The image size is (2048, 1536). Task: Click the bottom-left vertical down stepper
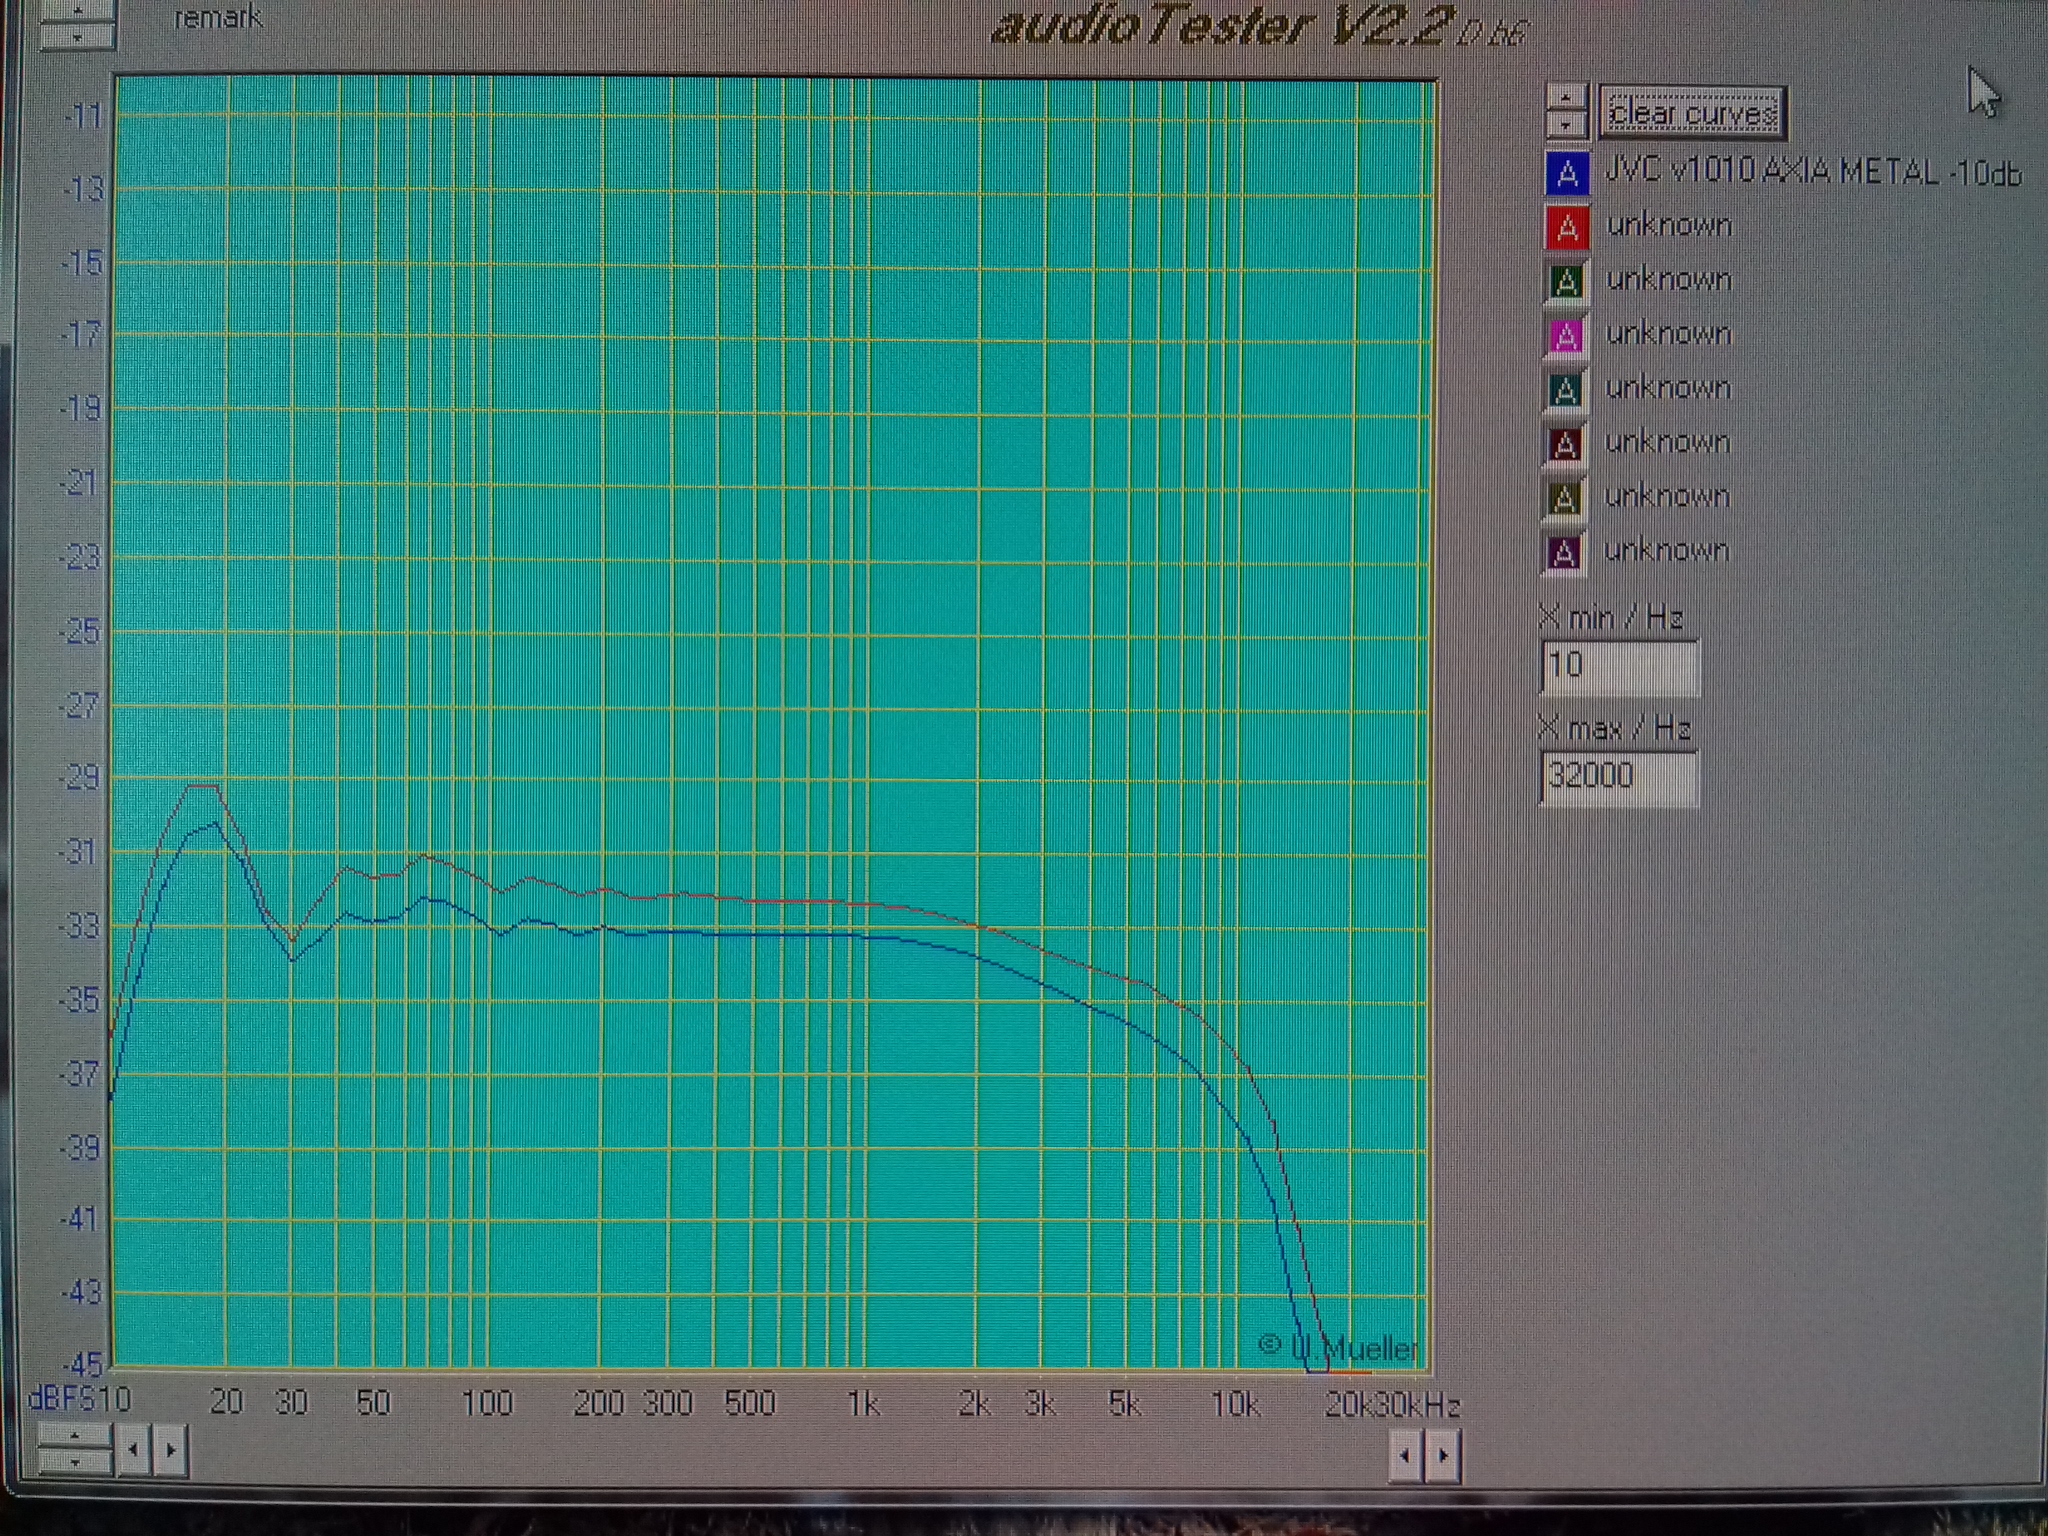tap(75, 1461)
